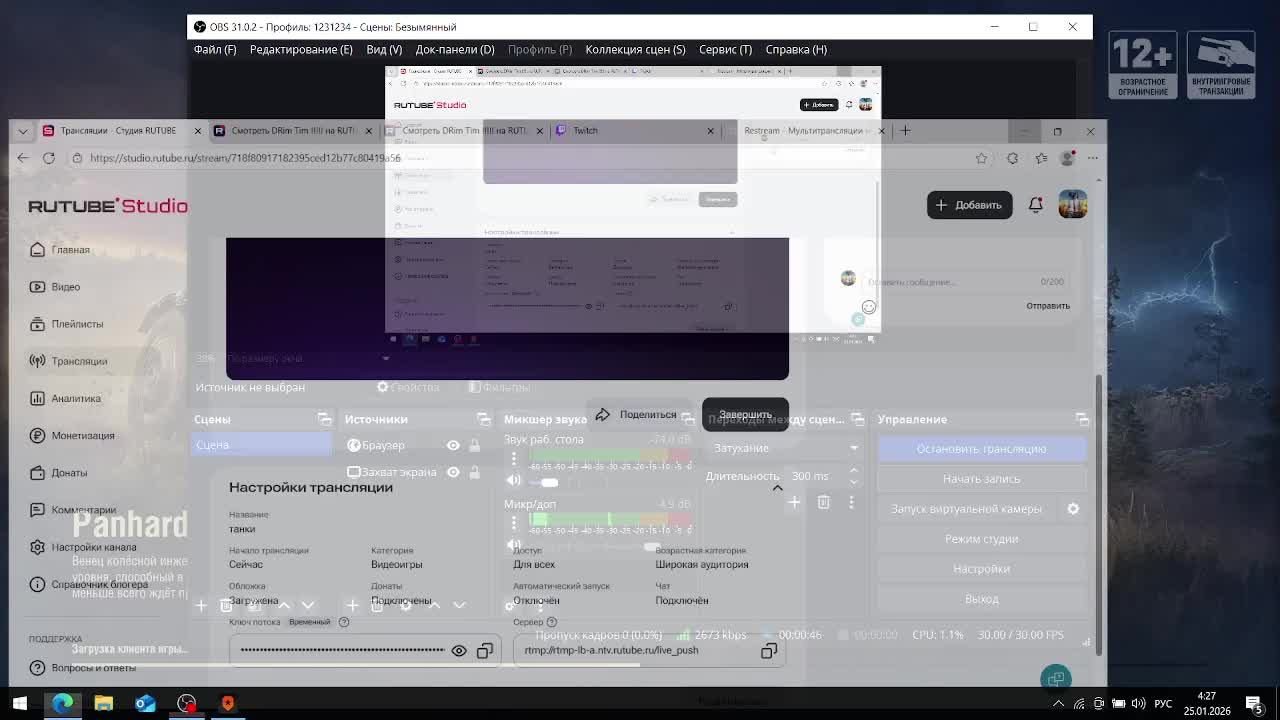Click Остановить трансляцию in OBS
This screenshot has width=1280, height=720.
(981, 449)
